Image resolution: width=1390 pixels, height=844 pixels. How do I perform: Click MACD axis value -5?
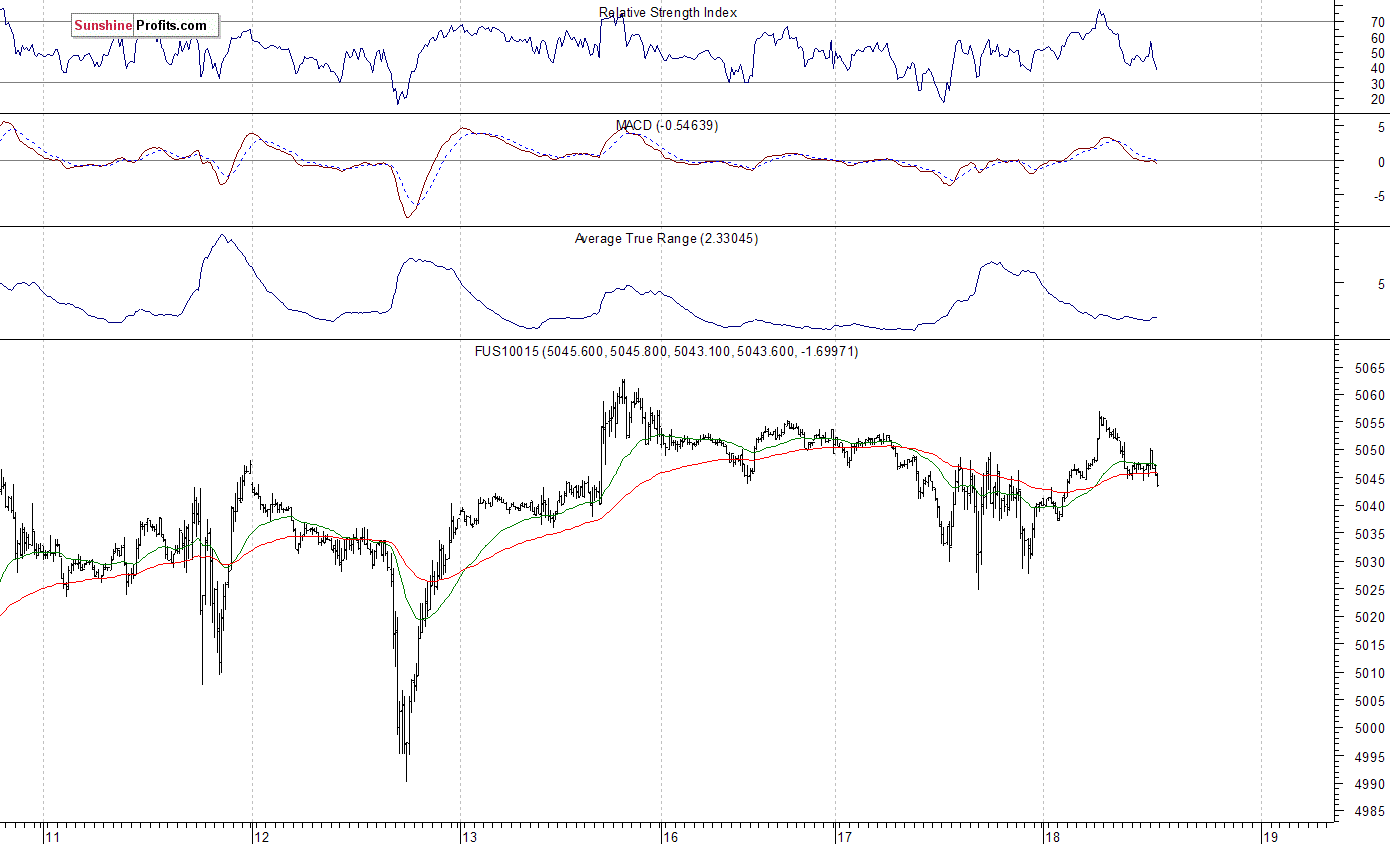[1378, 197]
